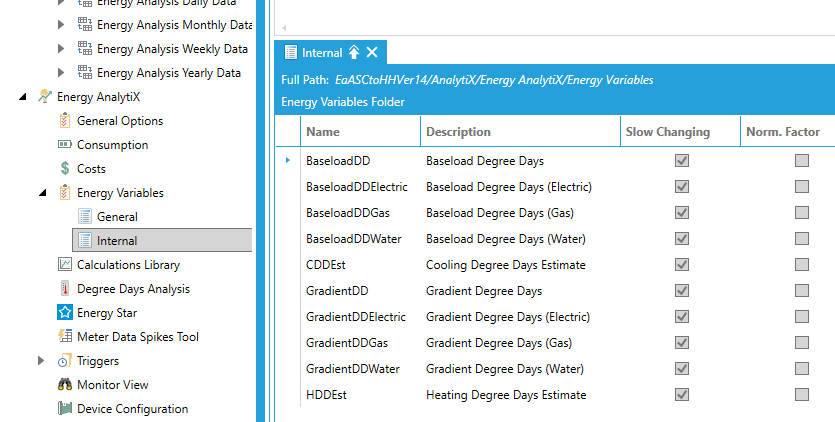Screen dimensions: 835x422
Task: Close the Internal tab
Action: click(x=372, y=52)
